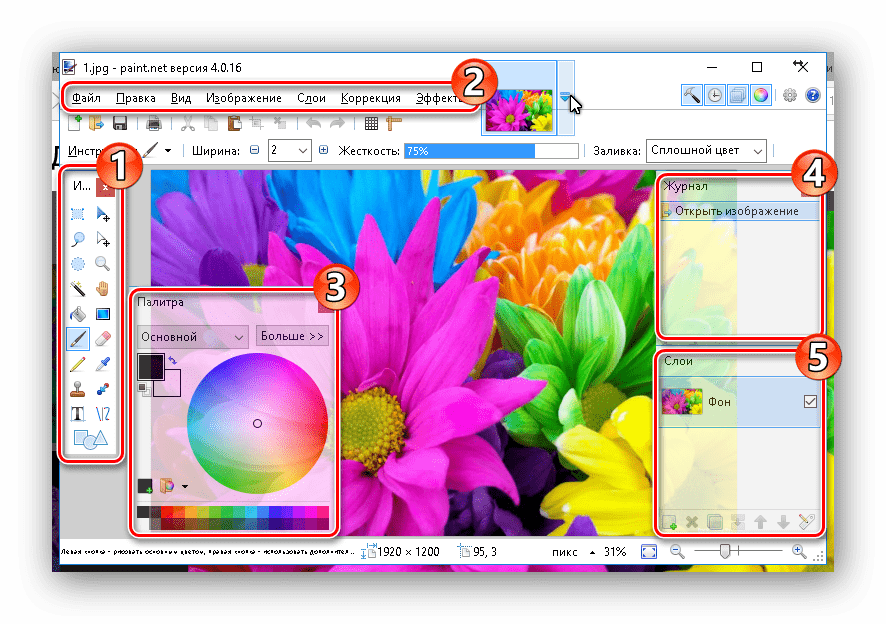Select the Magic Wand tool
This screenshot has width=886, height=624.
[x=78, y=289]
